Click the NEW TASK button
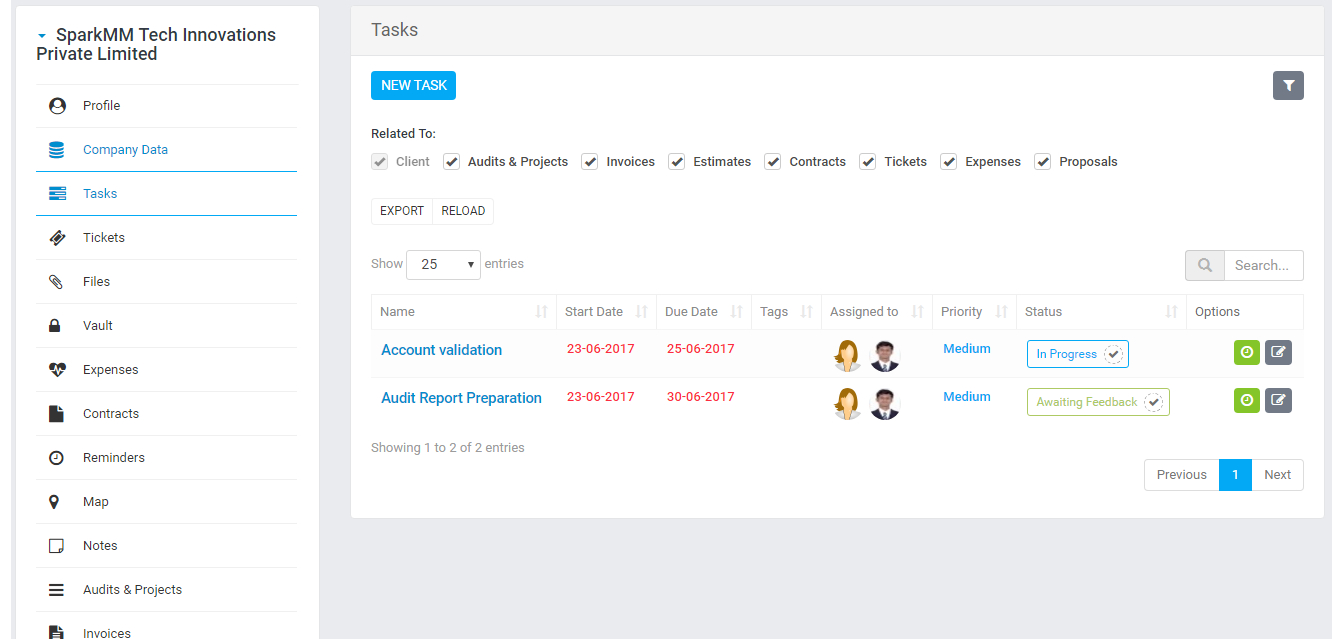Screen dimensions: 1343x639 click(413, 86)
